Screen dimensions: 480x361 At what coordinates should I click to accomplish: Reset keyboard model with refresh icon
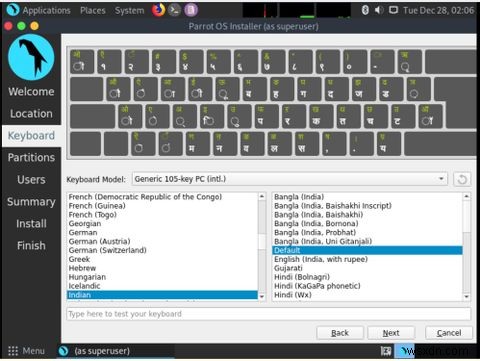(x=462, y=179)
